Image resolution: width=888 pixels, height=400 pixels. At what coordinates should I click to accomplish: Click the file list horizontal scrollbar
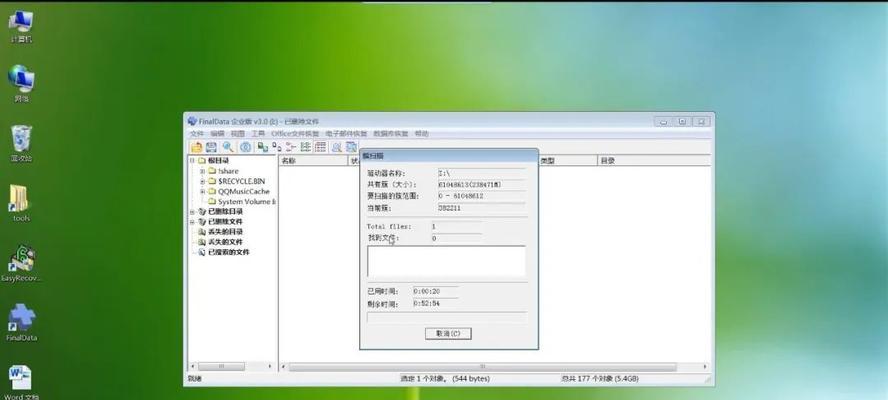pyautogui.click(x=494, y=367)
